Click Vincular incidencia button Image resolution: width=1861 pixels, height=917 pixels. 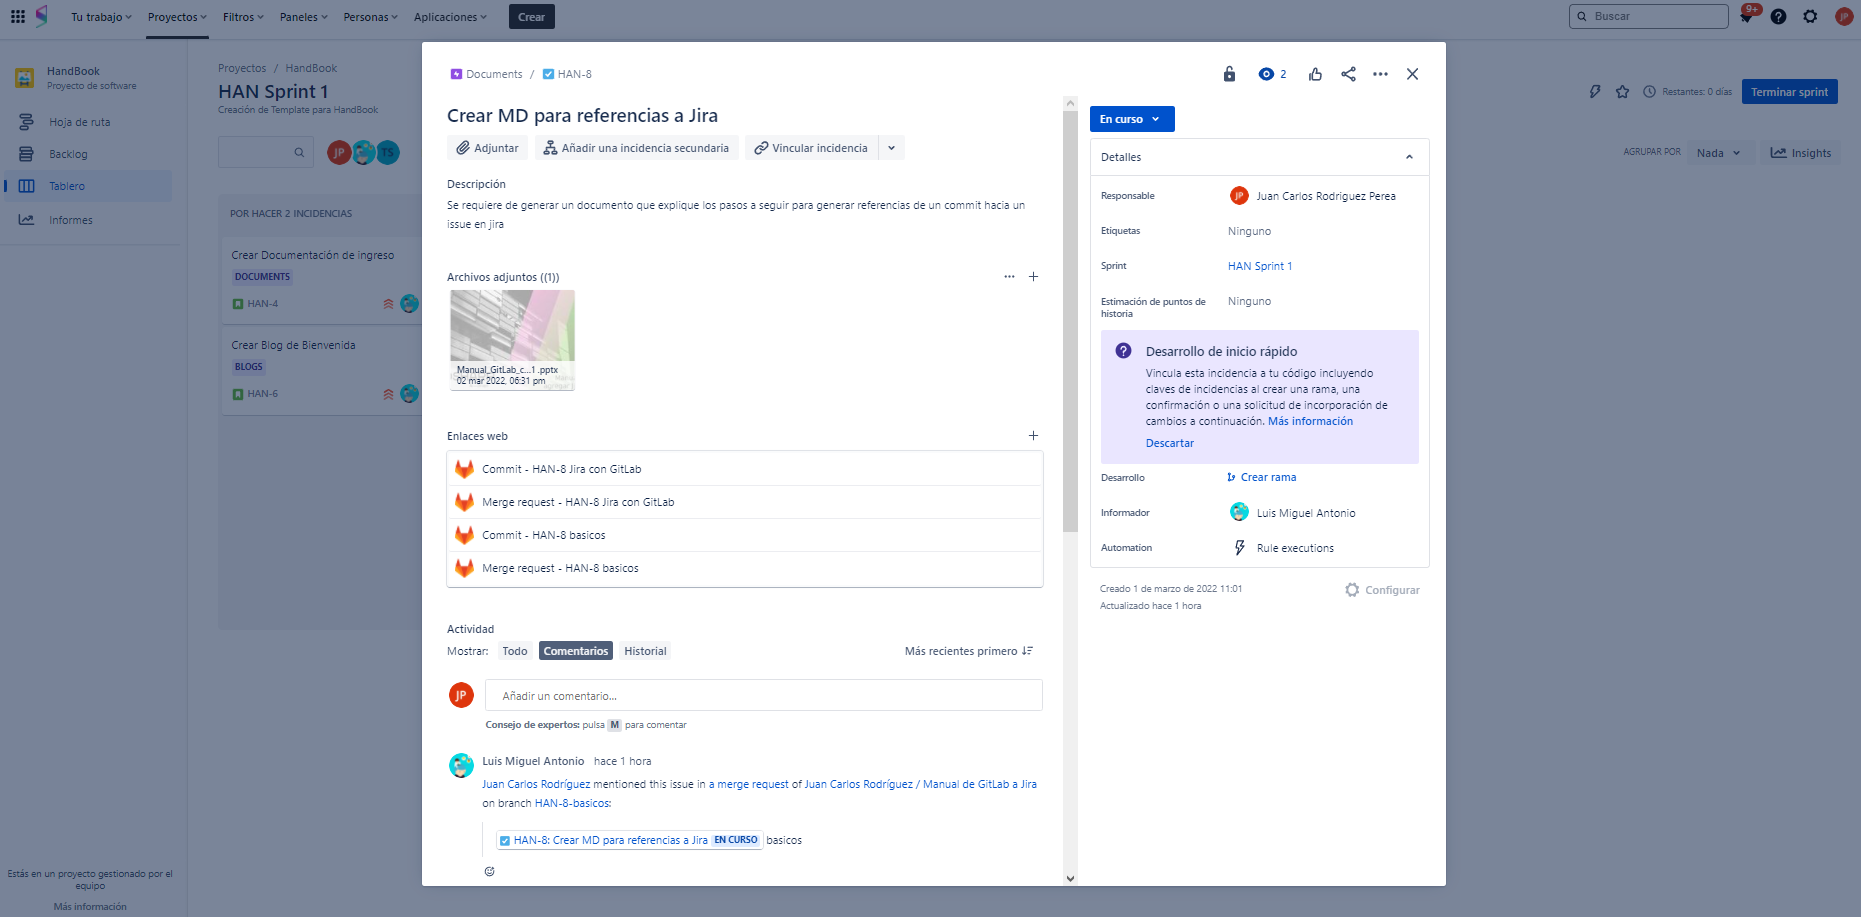[x=811, y=148]
